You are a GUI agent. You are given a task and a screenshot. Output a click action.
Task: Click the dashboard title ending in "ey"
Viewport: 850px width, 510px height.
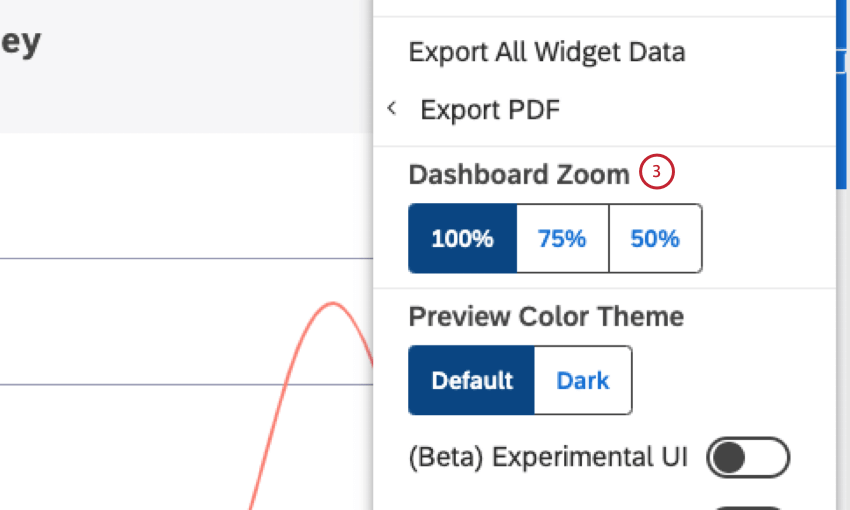tap(20, 43)
